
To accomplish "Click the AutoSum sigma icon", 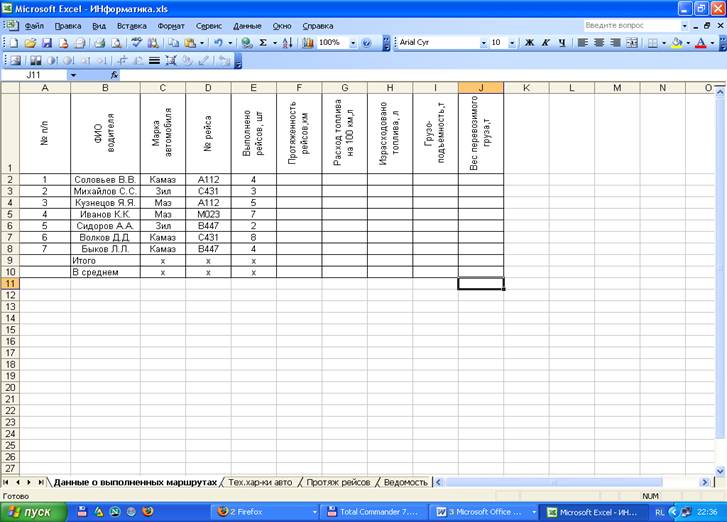I will click(x=264, y=43).
